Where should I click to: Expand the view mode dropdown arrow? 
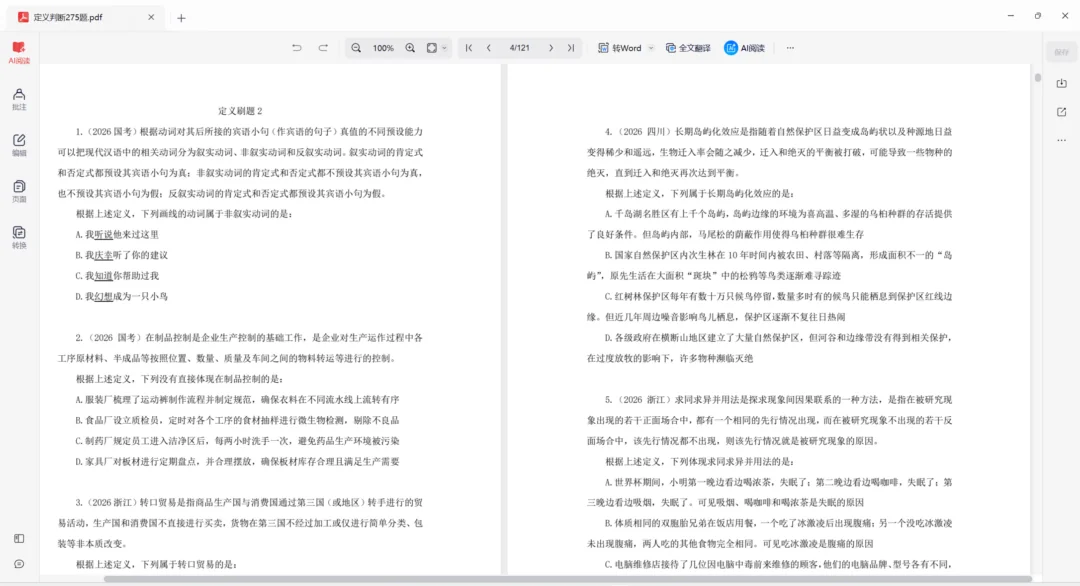pyautogui.click(x=444, y=48)
